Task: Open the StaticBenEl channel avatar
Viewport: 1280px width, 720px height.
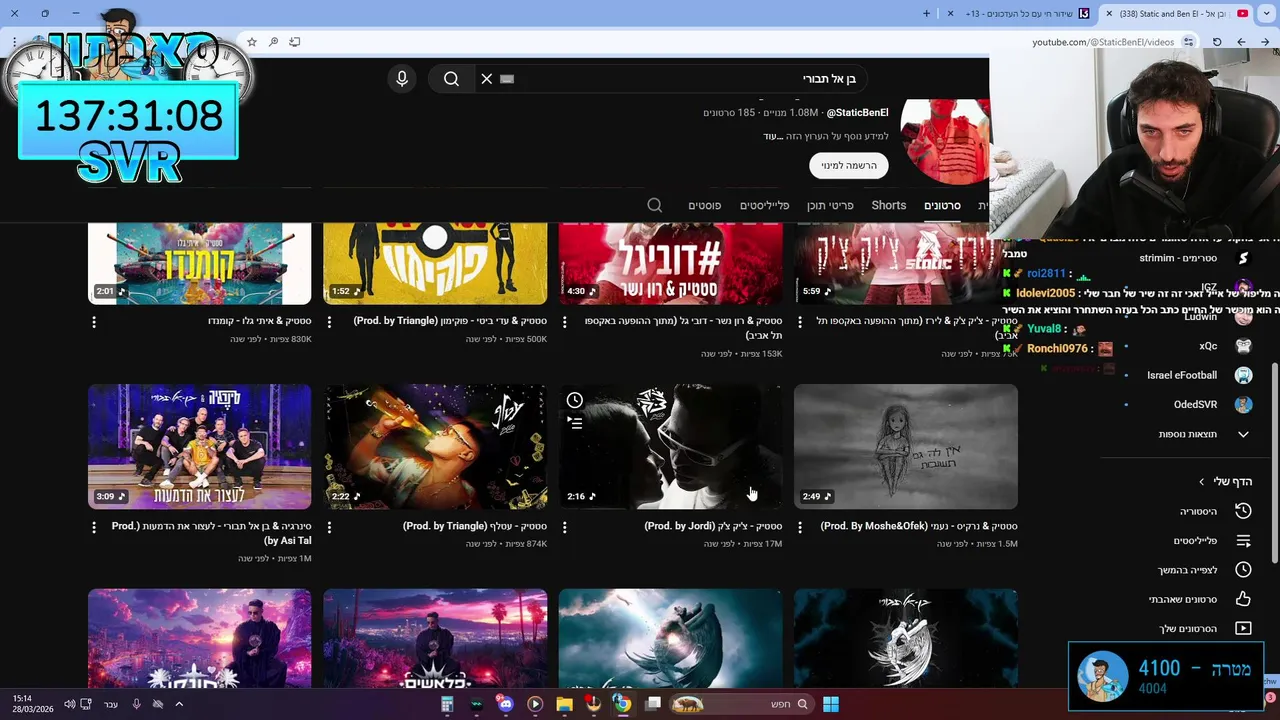Action: click(945, 140)
